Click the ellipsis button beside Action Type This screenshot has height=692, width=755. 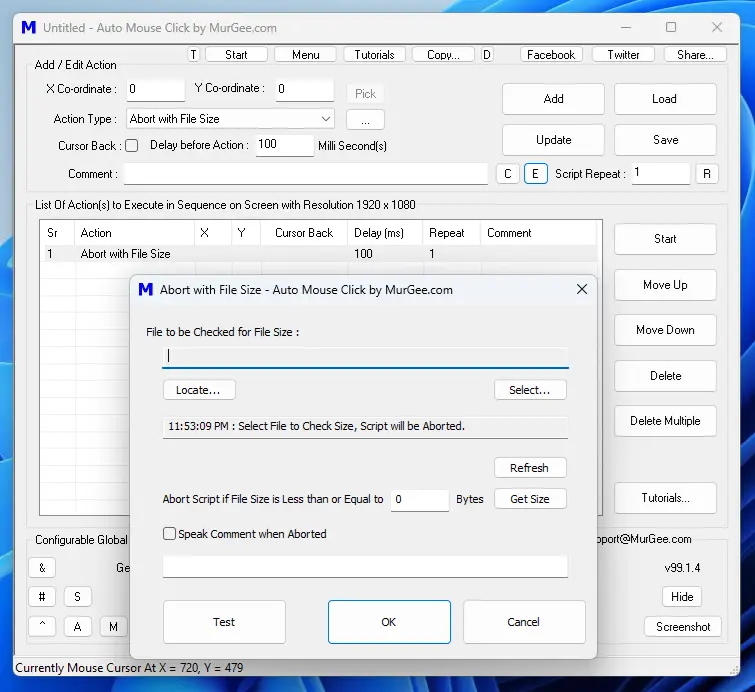tap(365, 119)
